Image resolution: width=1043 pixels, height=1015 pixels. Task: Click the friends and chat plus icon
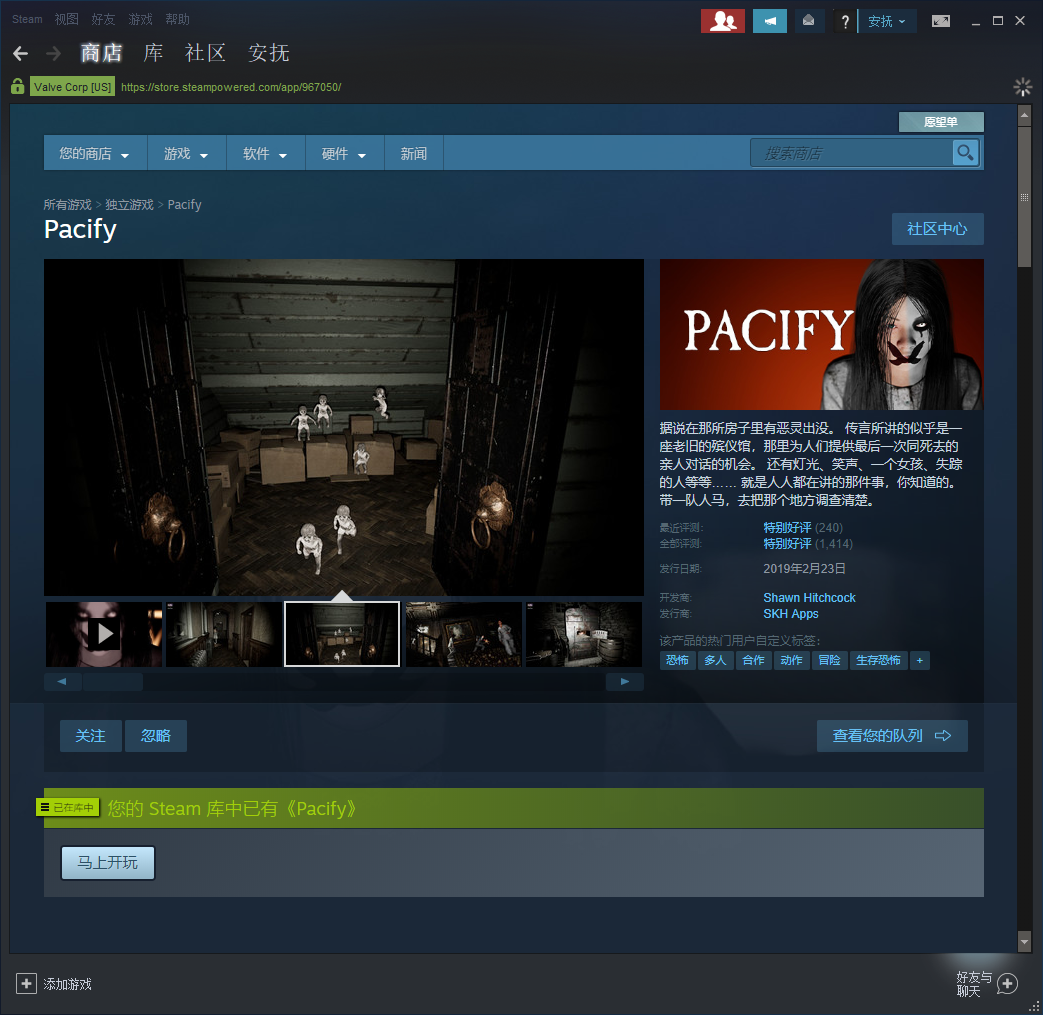(x=1007, y=984)
